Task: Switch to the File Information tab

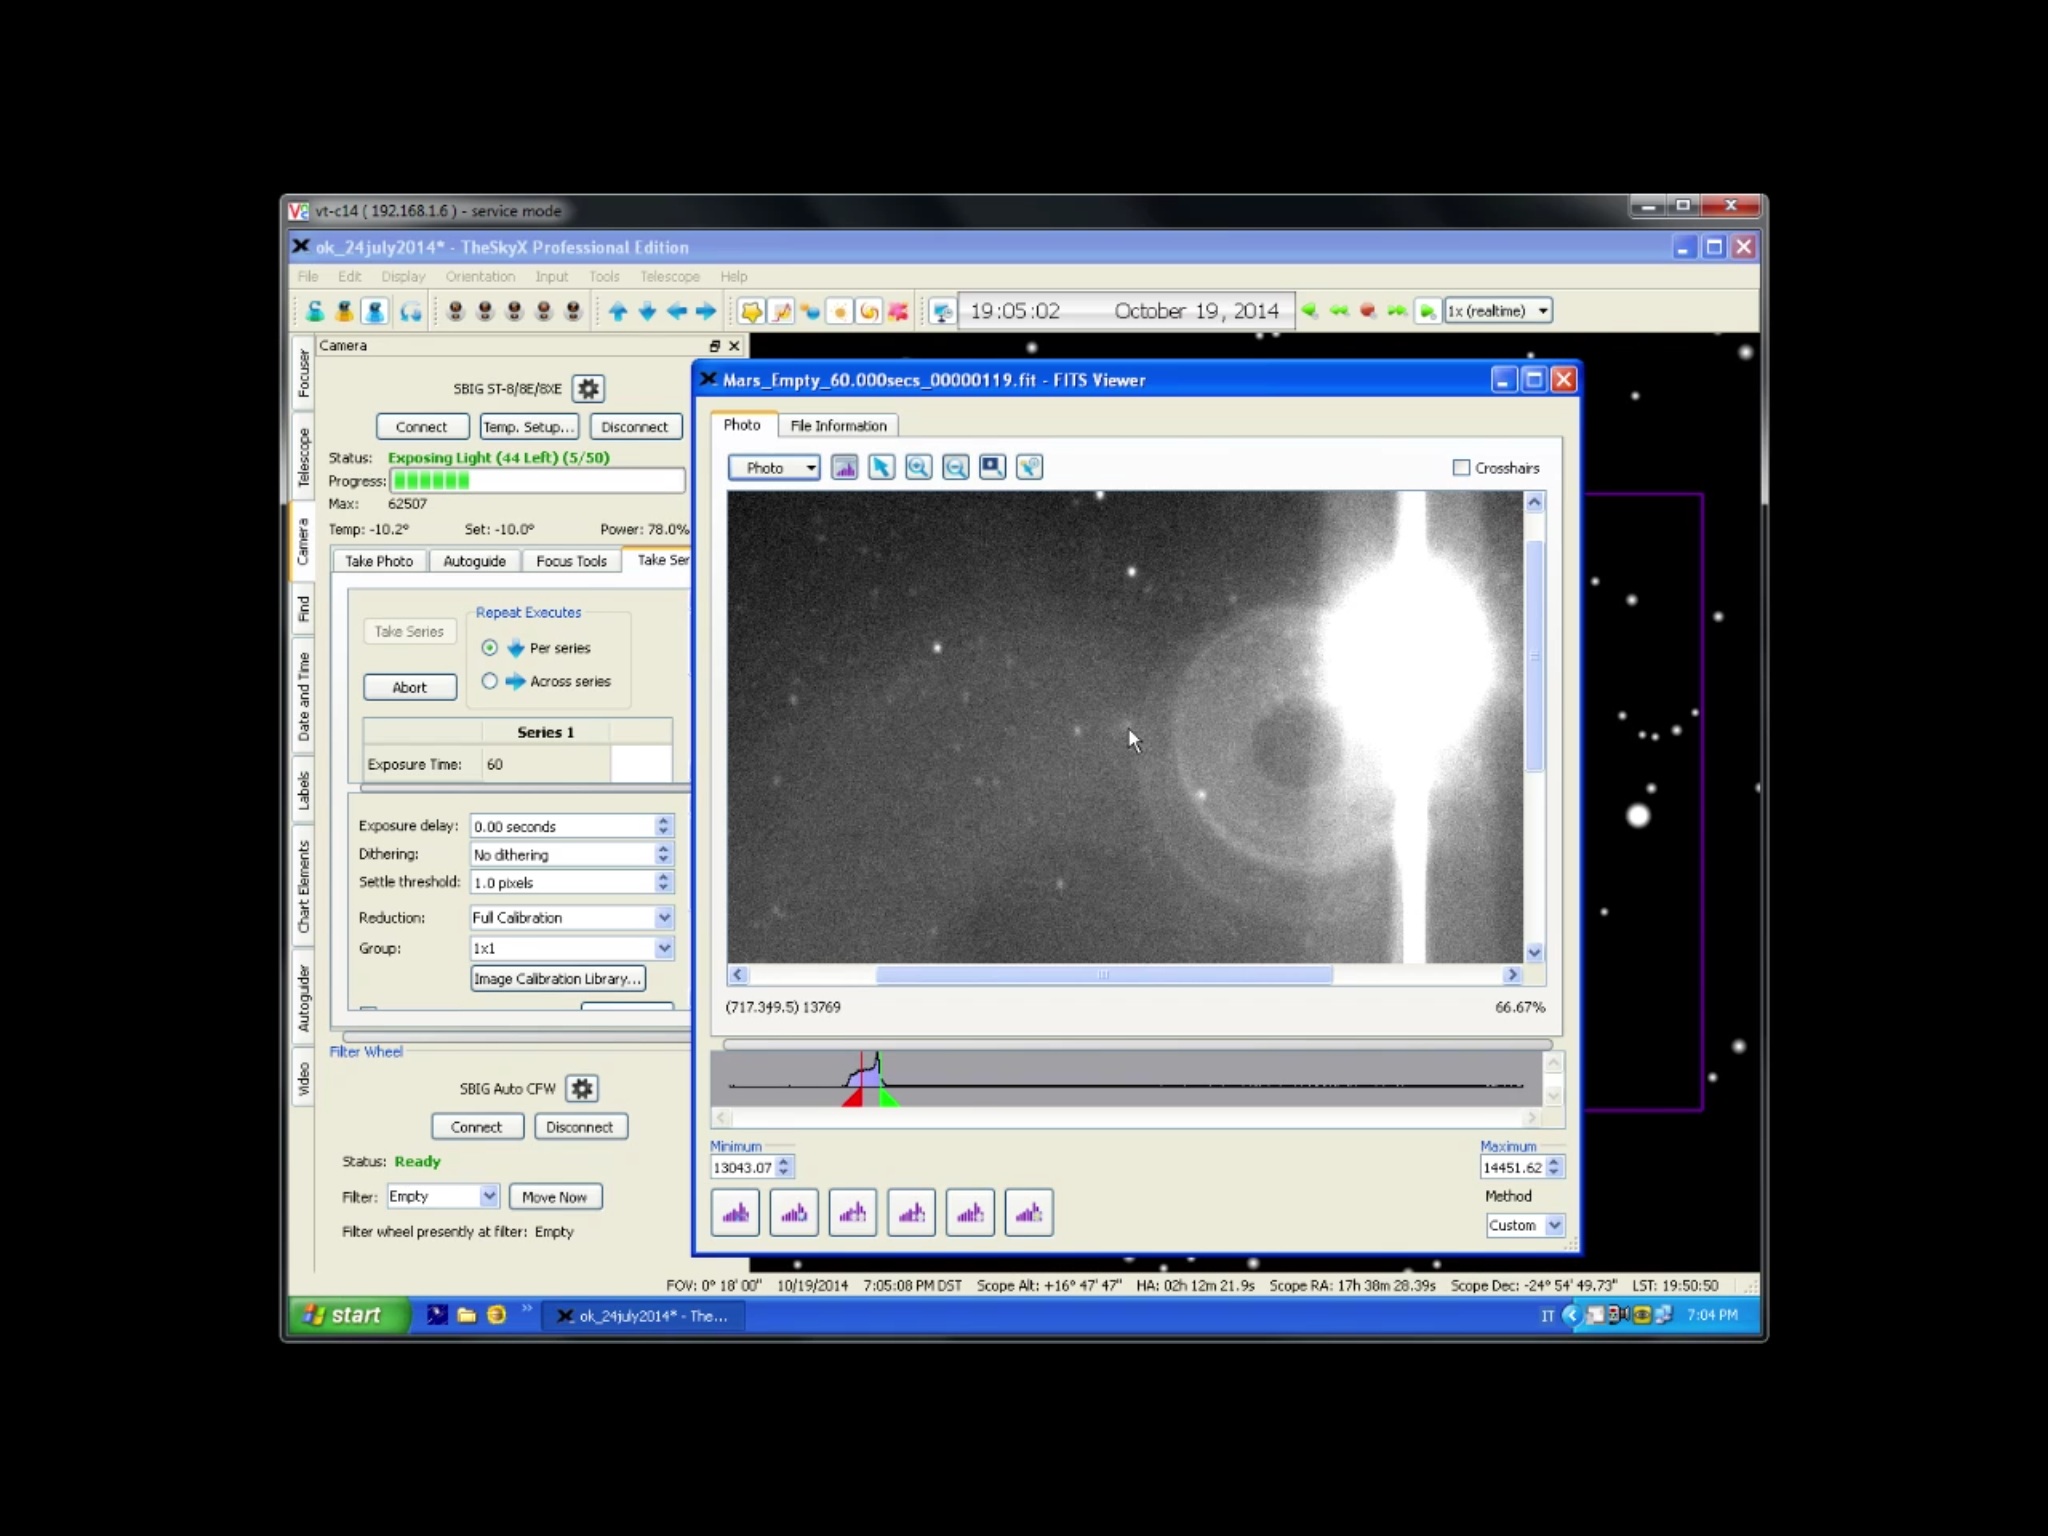Action: coord(838,426)
